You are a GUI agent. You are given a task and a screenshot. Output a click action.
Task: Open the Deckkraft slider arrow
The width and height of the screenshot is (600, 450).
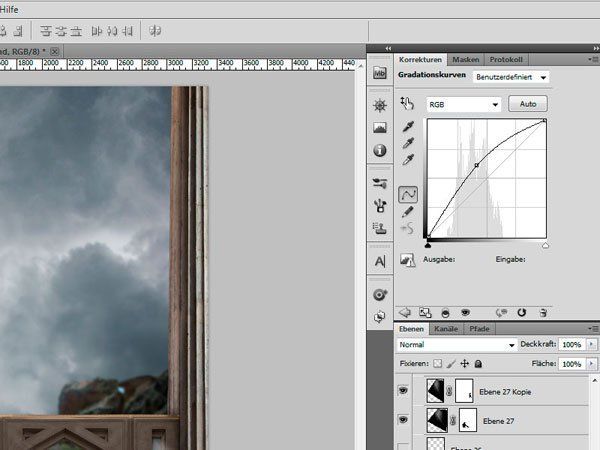(592, 344)
